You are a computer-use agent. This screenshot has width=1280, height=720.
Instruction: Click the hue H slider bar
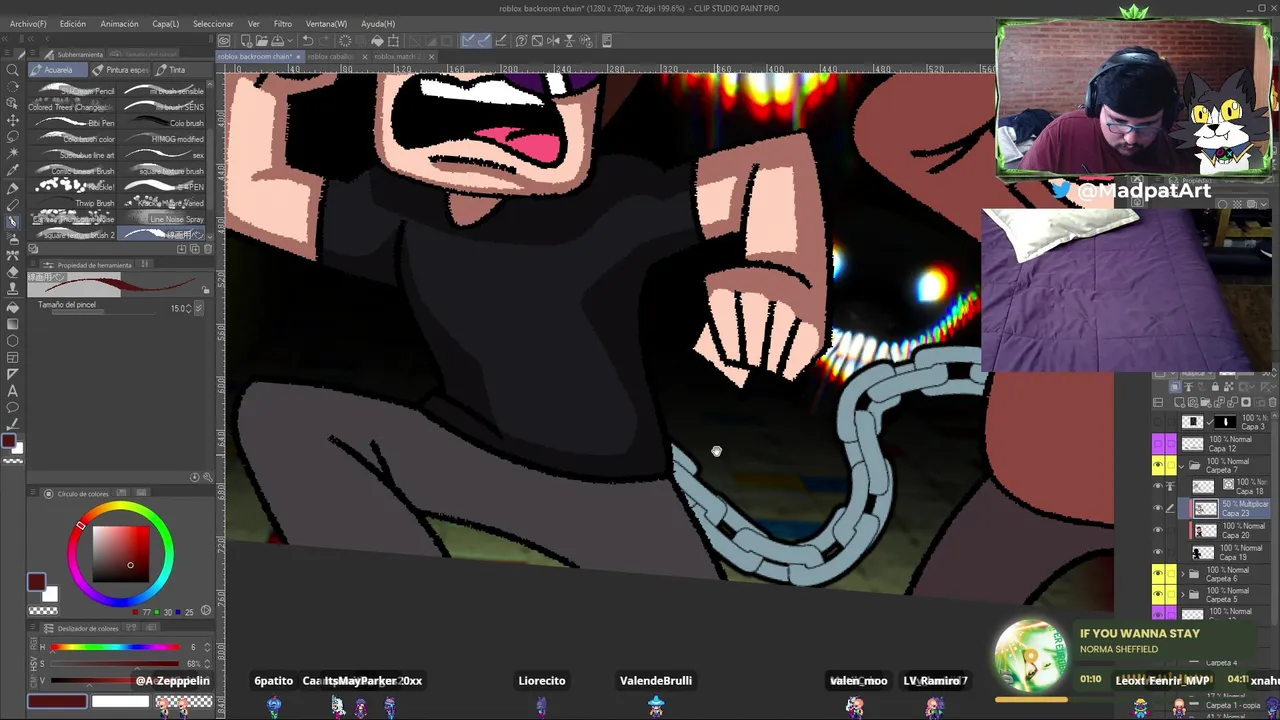coord(115,647)
